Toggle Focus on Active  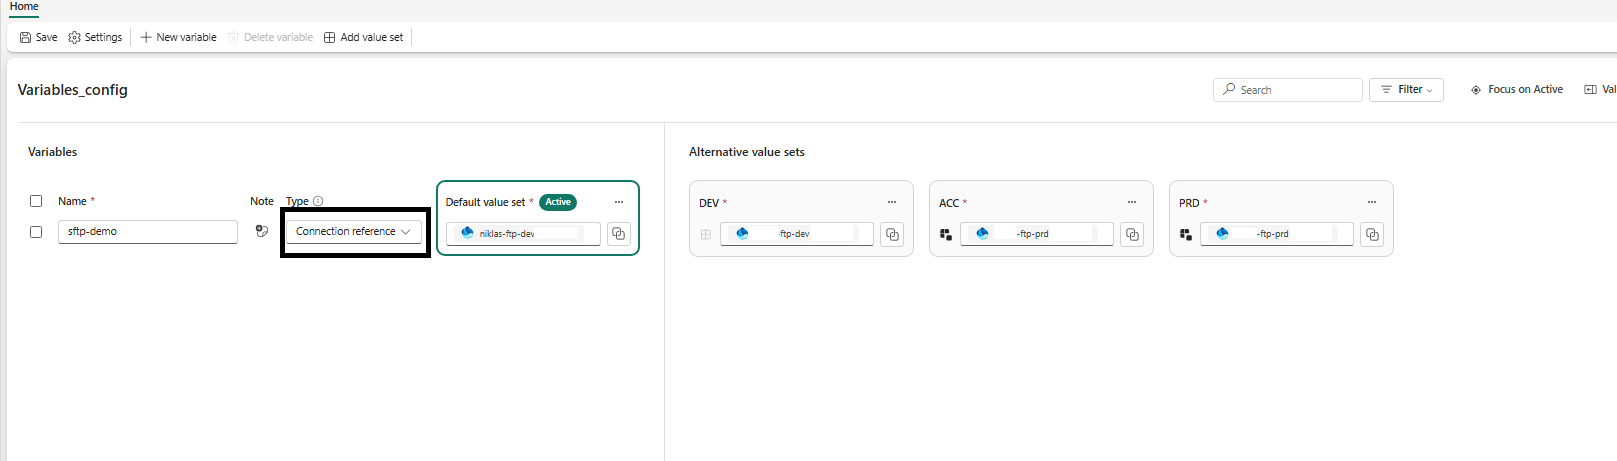tap(1516, 90)
